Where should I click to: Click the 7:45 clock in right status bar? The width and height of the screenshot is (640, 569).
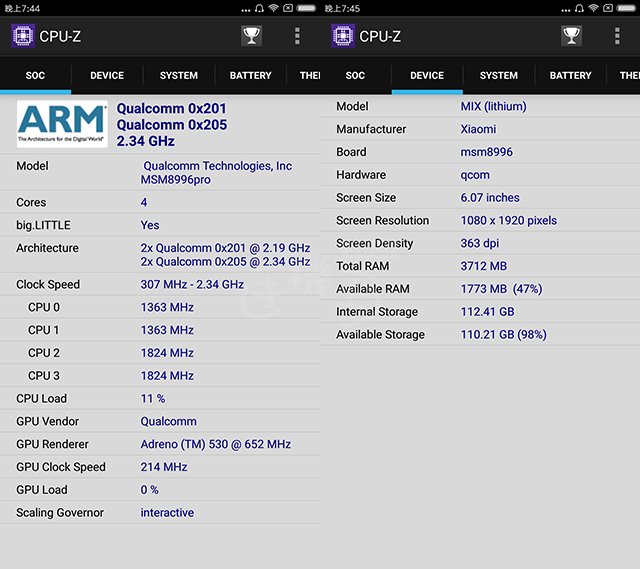pyautogui.click(x=342, y=9)
